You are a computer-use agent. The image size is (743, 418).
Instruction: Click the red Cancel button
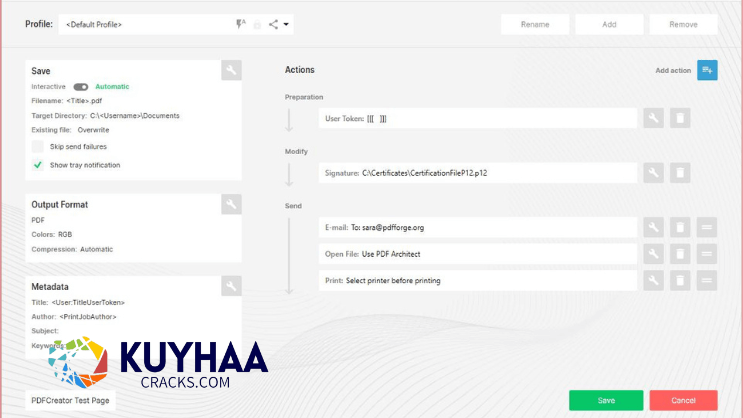click(683, 400)
